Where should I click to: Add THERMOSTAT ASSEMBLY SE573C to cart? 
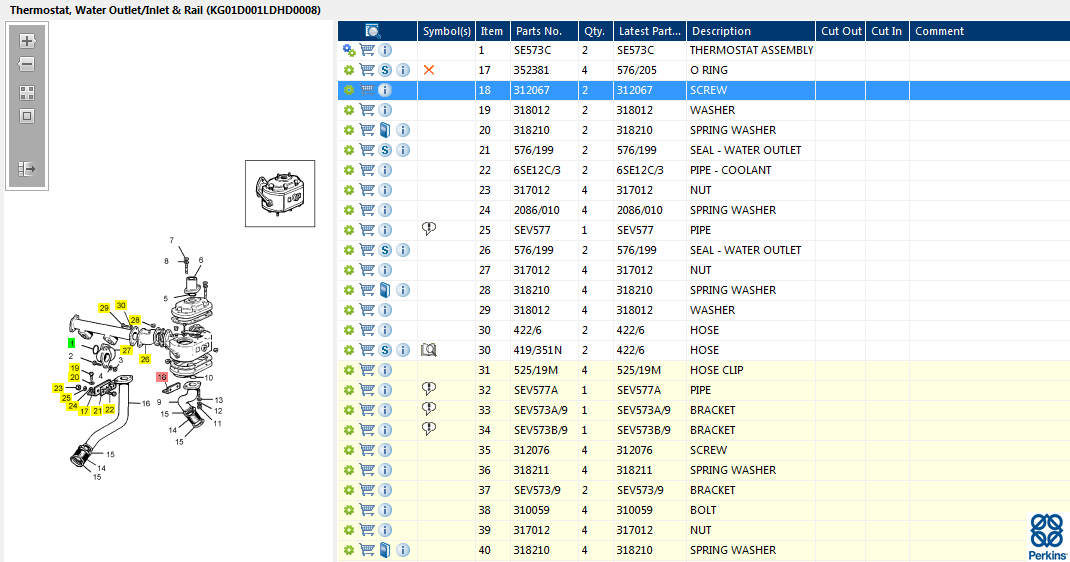click(x=367, y=50)
